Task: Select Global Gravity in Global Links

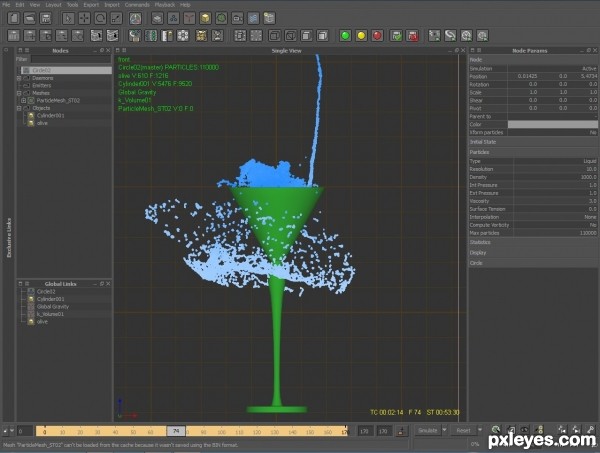Action: click(x=53, y=307)
